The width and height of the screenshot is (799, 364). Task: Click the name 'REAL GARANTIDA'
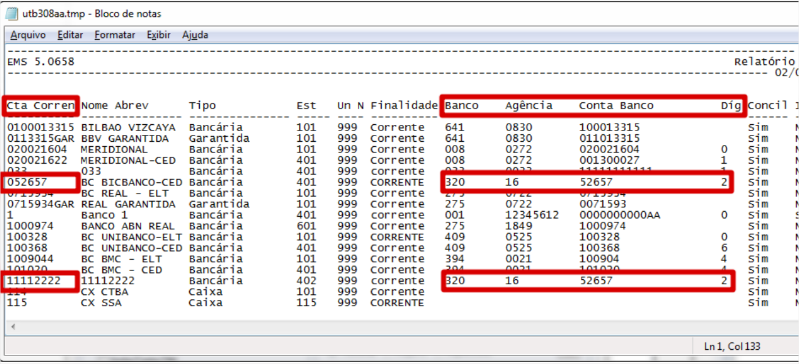point(128,204)
